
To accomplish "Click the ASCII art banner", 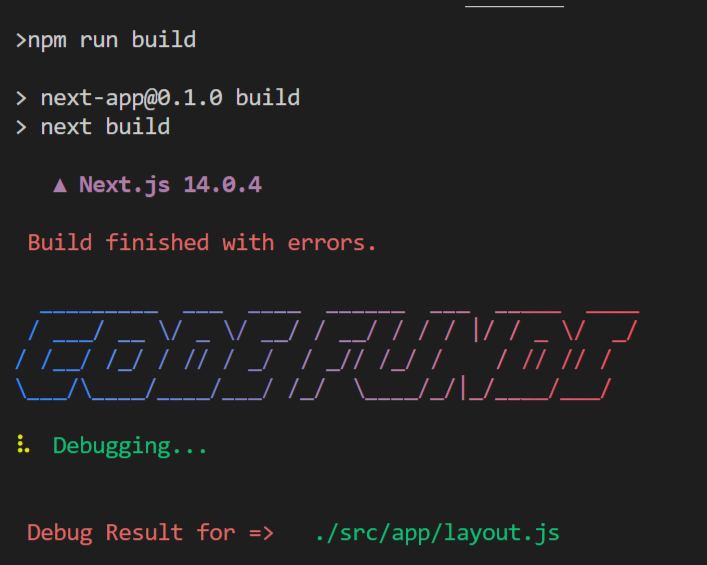I will 327,355.
